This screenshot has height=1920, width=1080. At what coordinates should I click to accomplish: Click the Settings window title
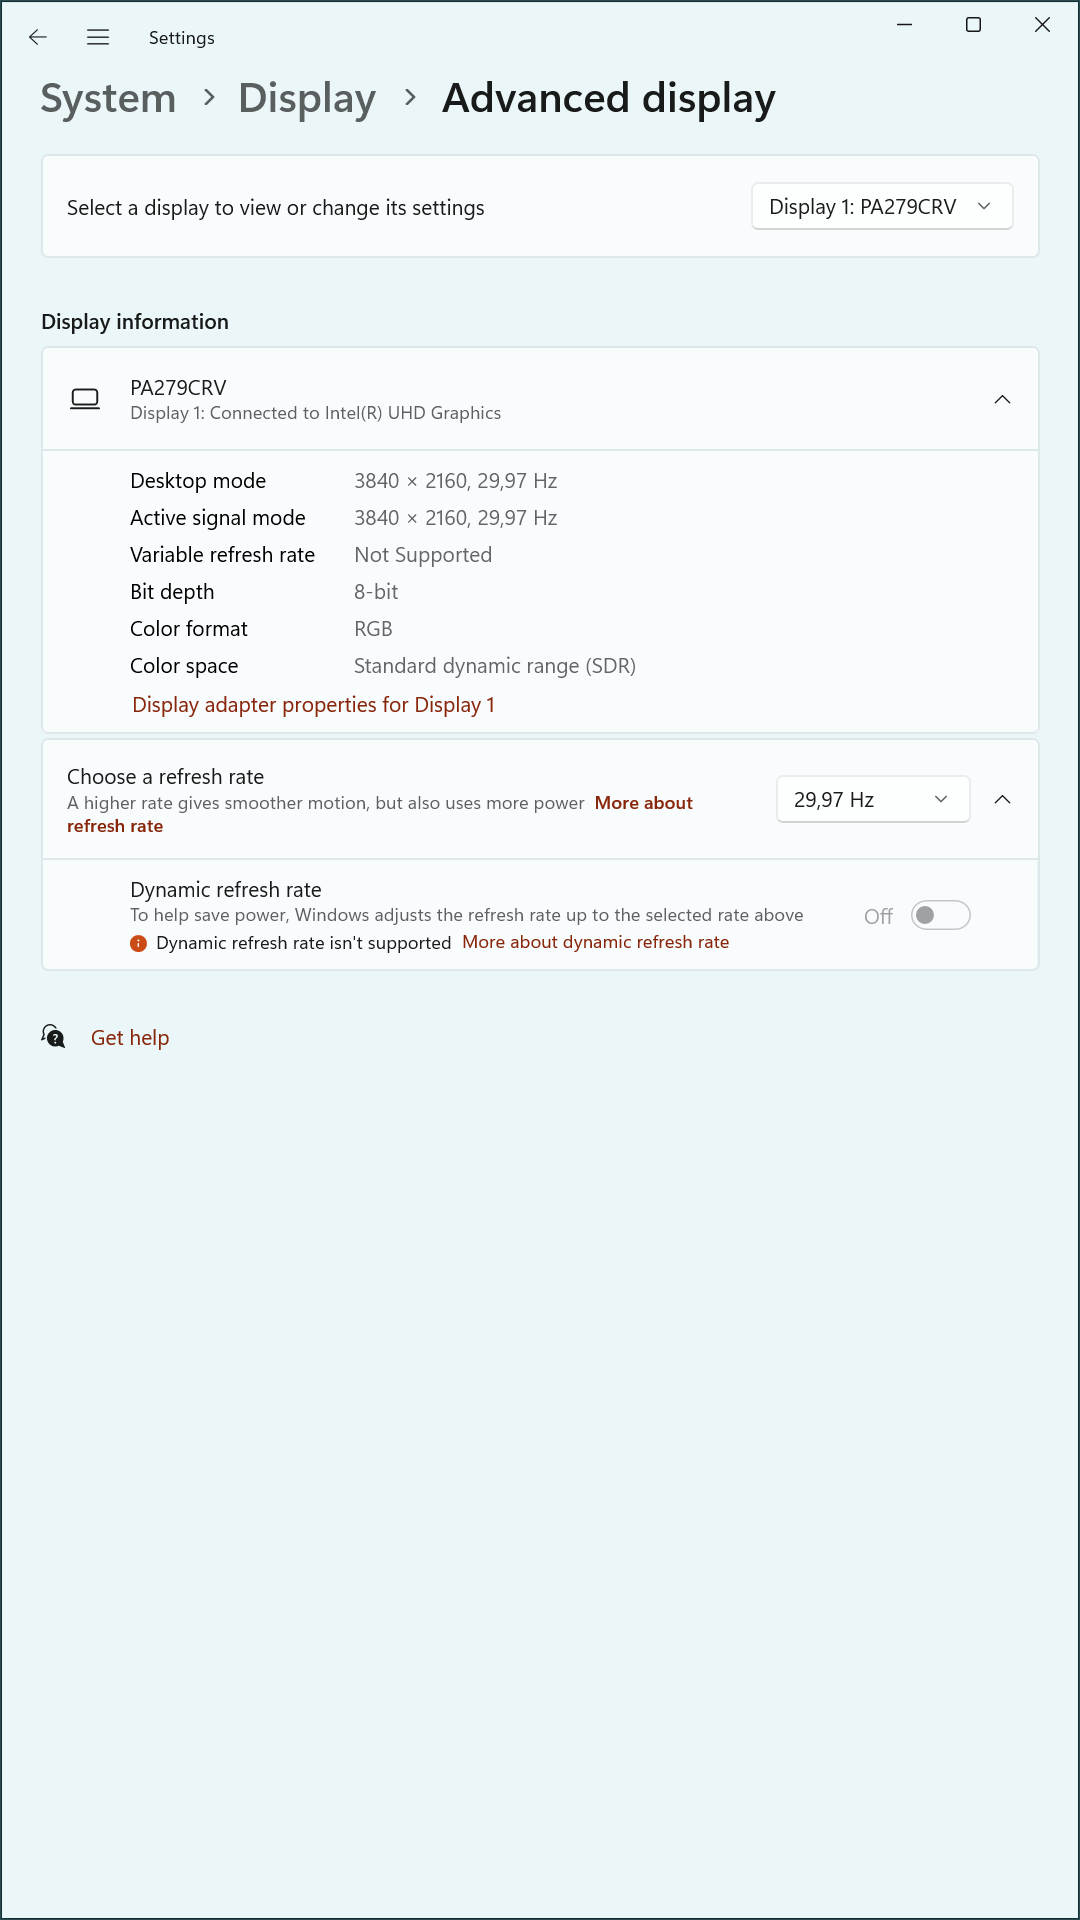click(x=182, y=38)
